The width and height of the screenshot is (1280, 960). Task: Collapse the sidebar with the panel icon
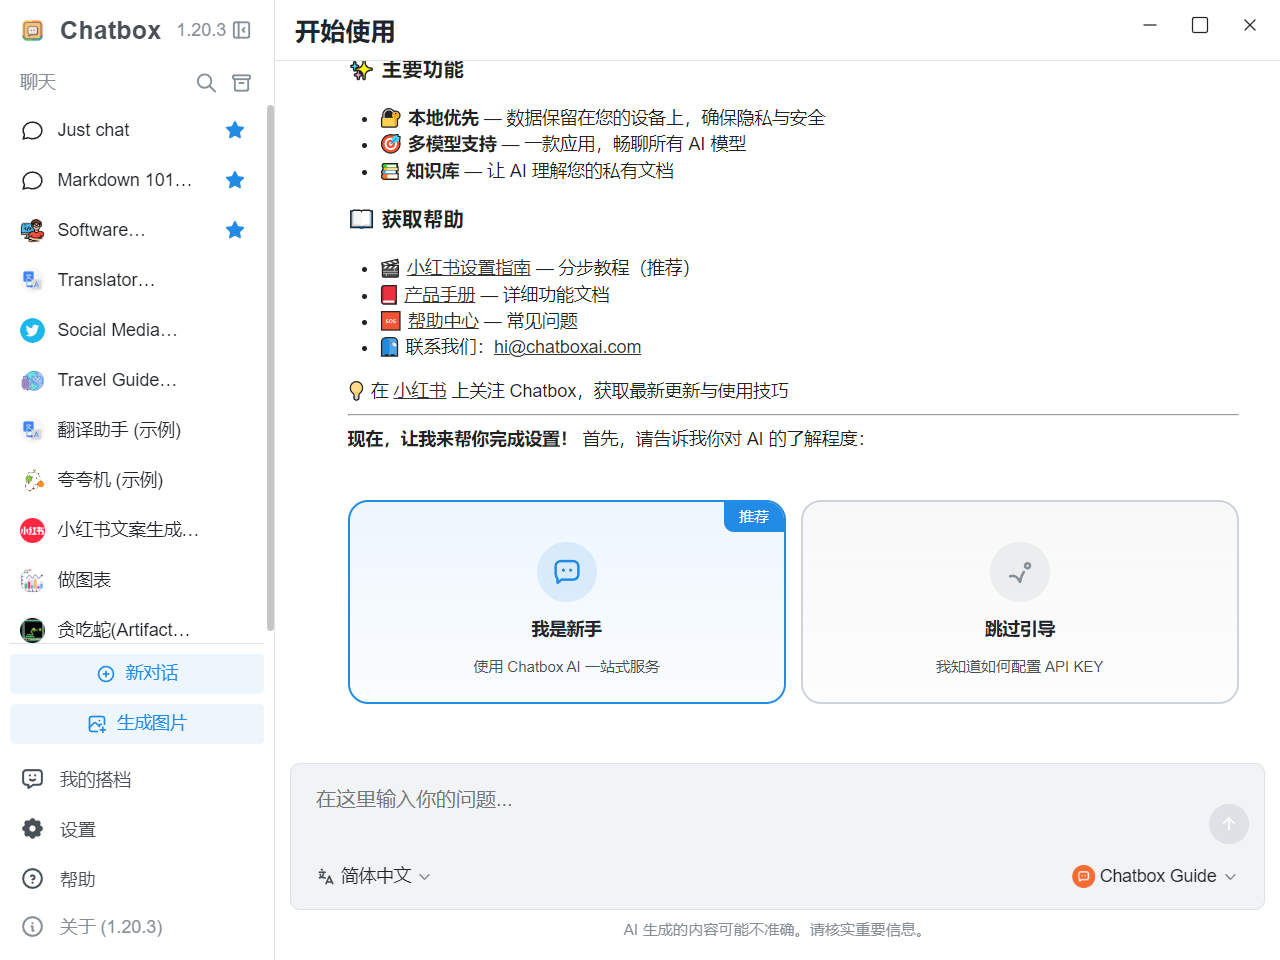(241, 30)
